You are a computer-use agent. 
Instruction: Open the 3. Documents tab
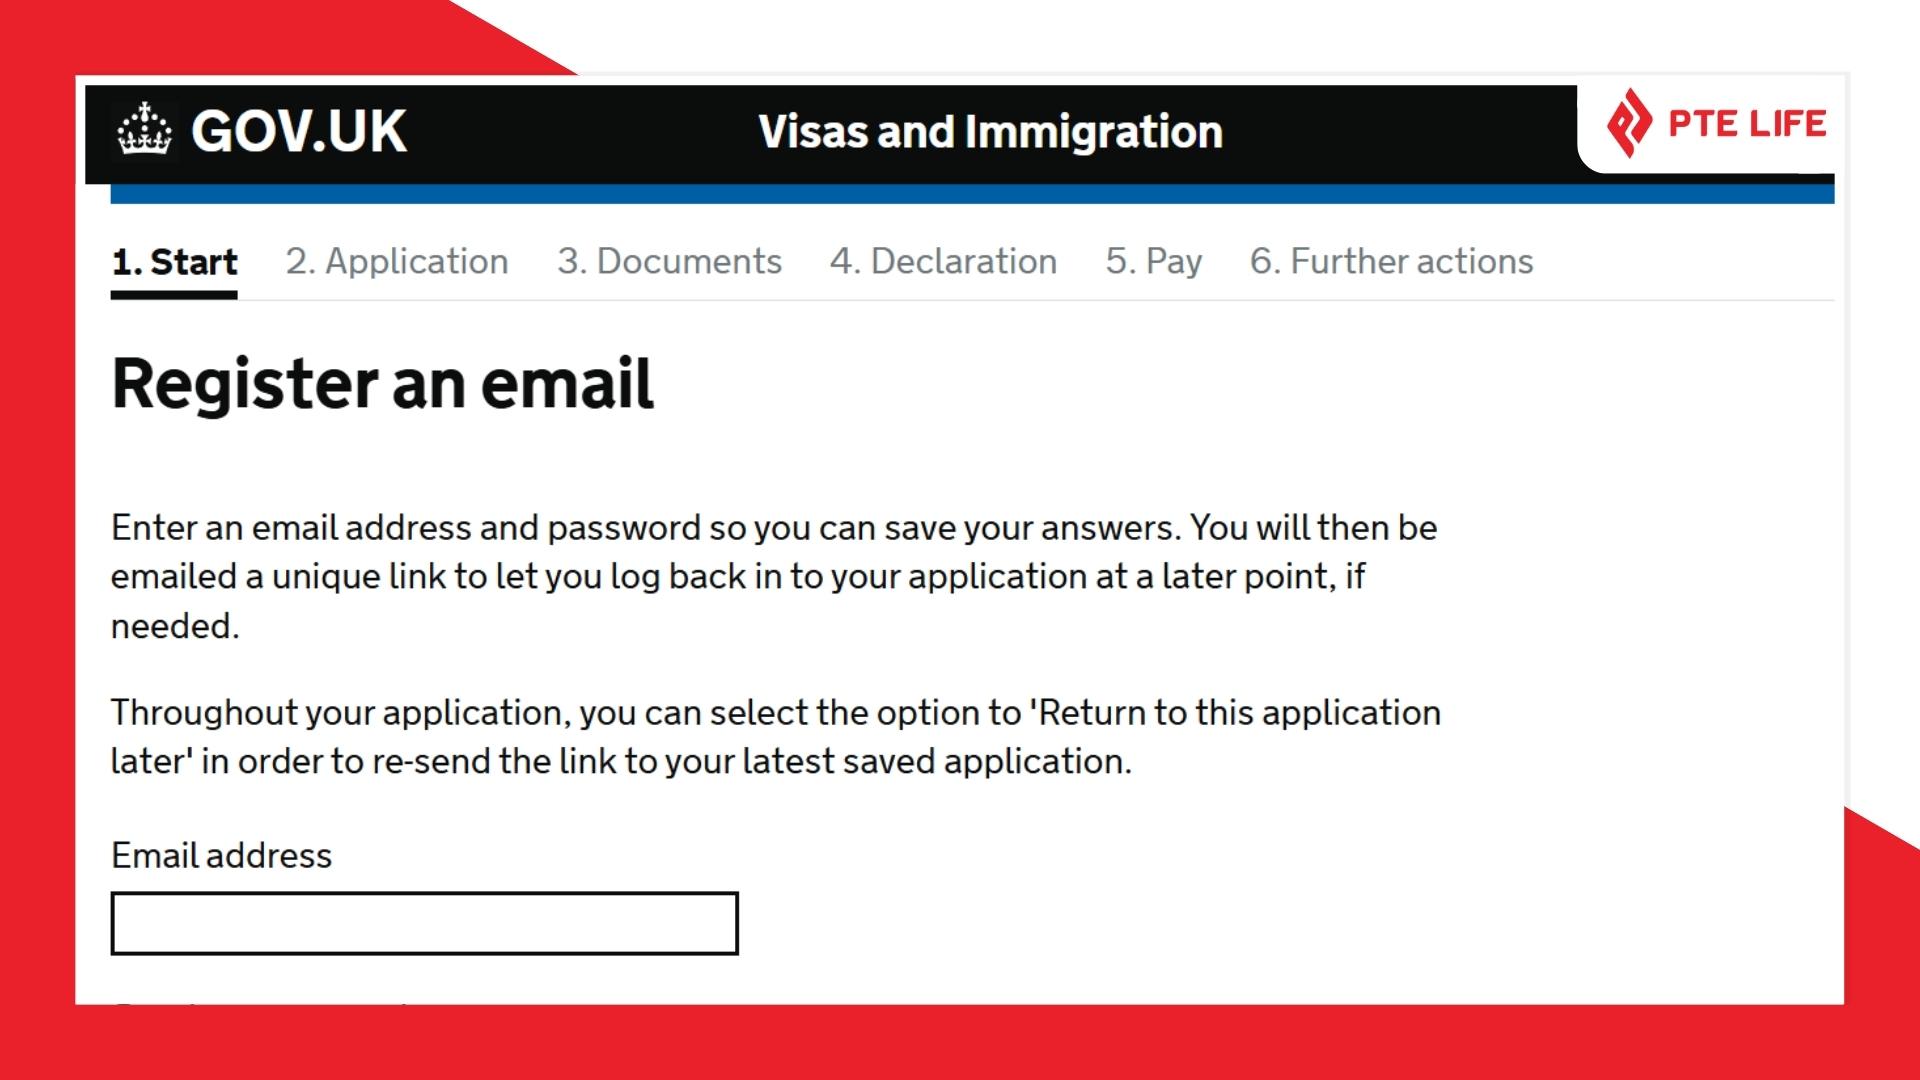coord(671,262)
